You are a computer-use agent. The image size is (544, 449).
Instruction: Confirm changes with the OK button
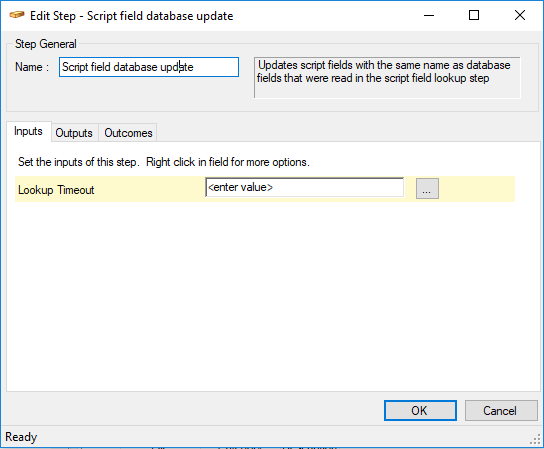[420, 410]
